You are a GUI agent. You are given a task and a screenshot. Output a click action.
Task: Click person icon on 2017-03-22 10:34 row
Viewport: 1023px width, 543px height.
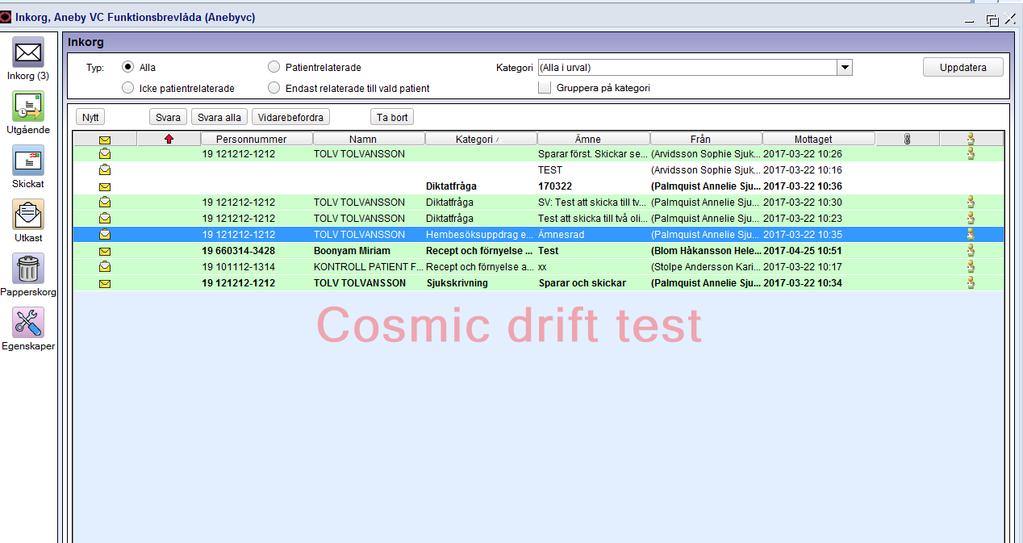pyautogui.click(x=971, y=283)
